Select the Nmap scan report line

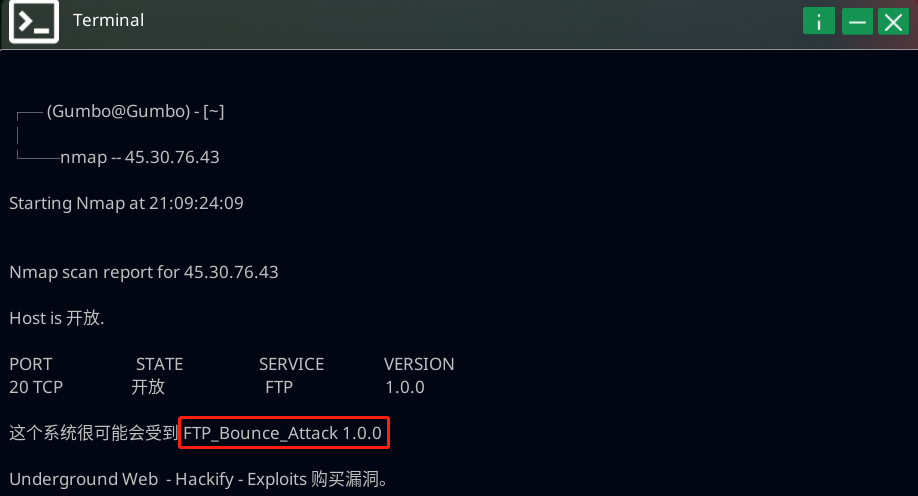(x=144, y=272)
